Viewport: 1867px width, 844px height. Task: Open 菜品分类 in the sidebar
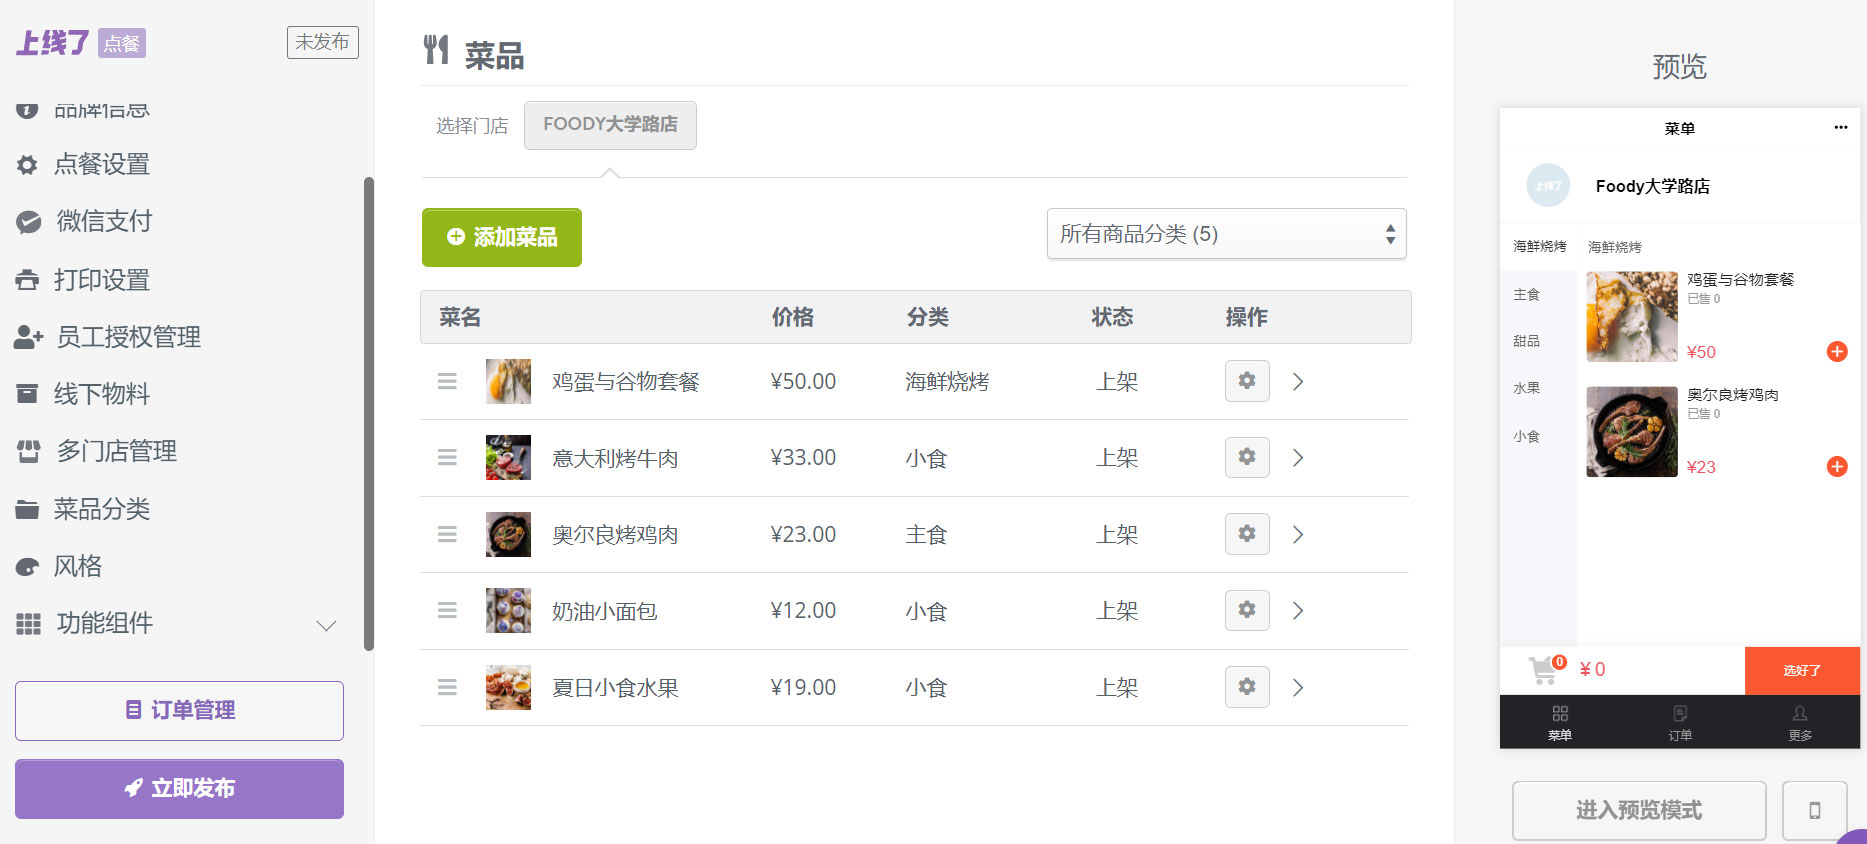[101, 509]
